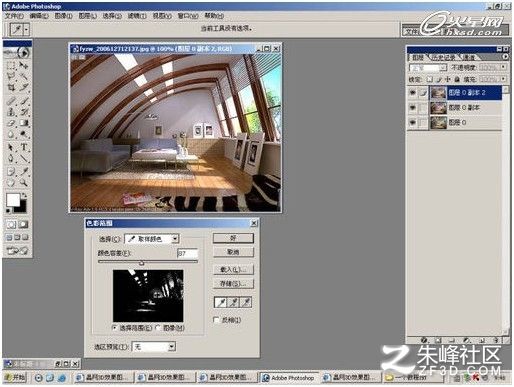Select the Type tool in toolbox
This screenshot has height=387, width=514.
(x=24, y=147)
